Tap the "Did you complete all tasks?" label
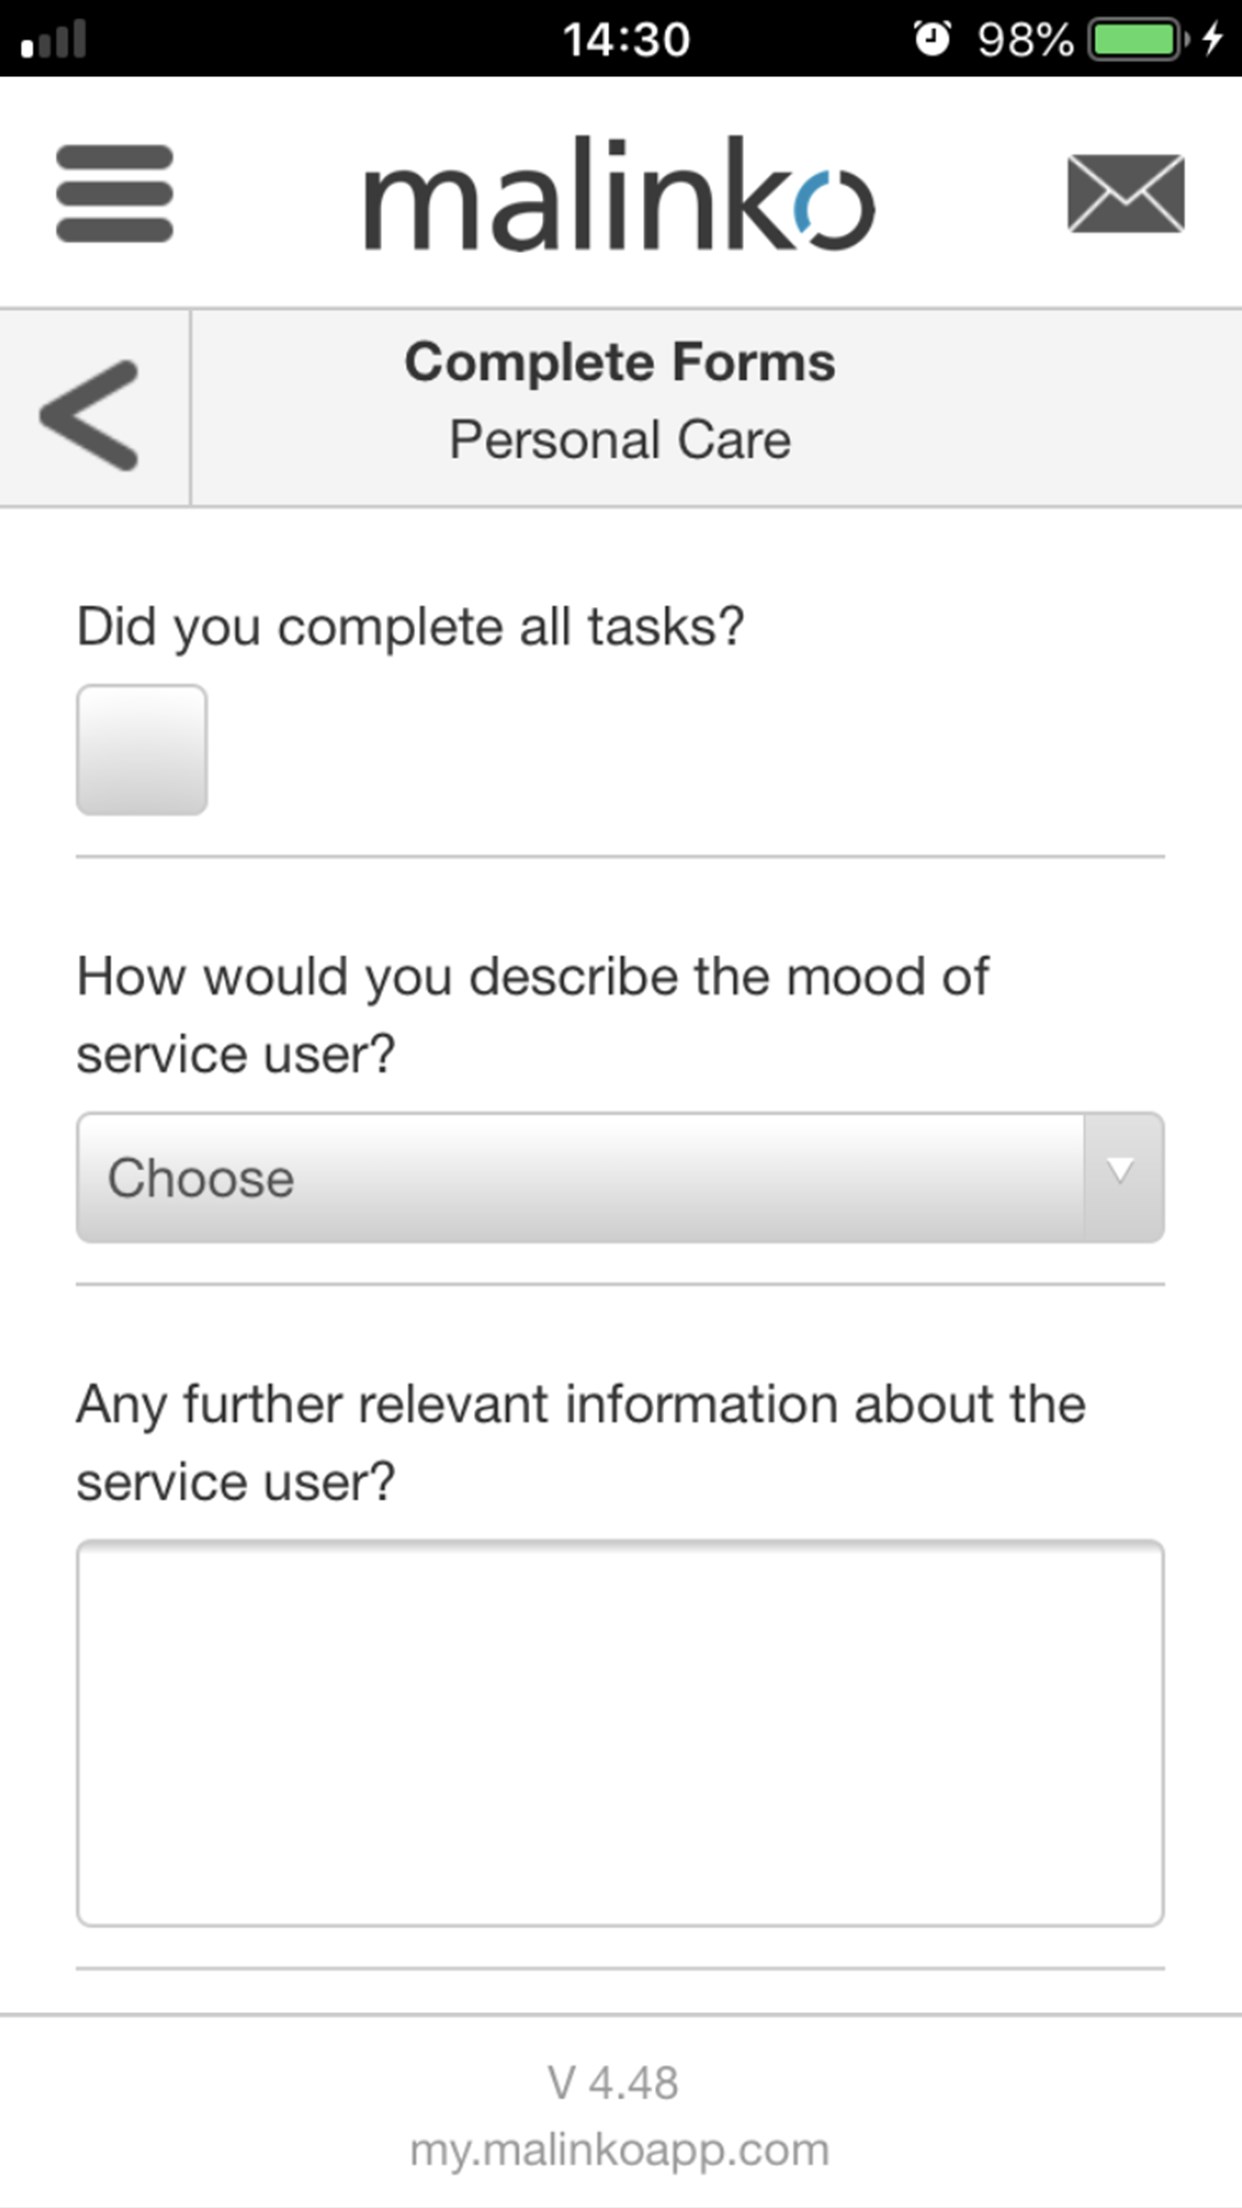Viewport: 1242px width, 2208px height. (x=410, y=628)
